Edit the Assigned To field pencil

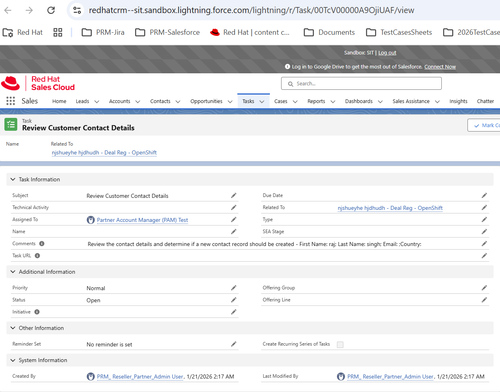click(x=234, y=219)
